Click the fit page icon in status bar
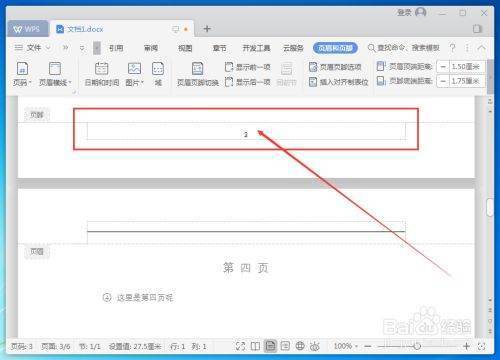 [481, 347]
